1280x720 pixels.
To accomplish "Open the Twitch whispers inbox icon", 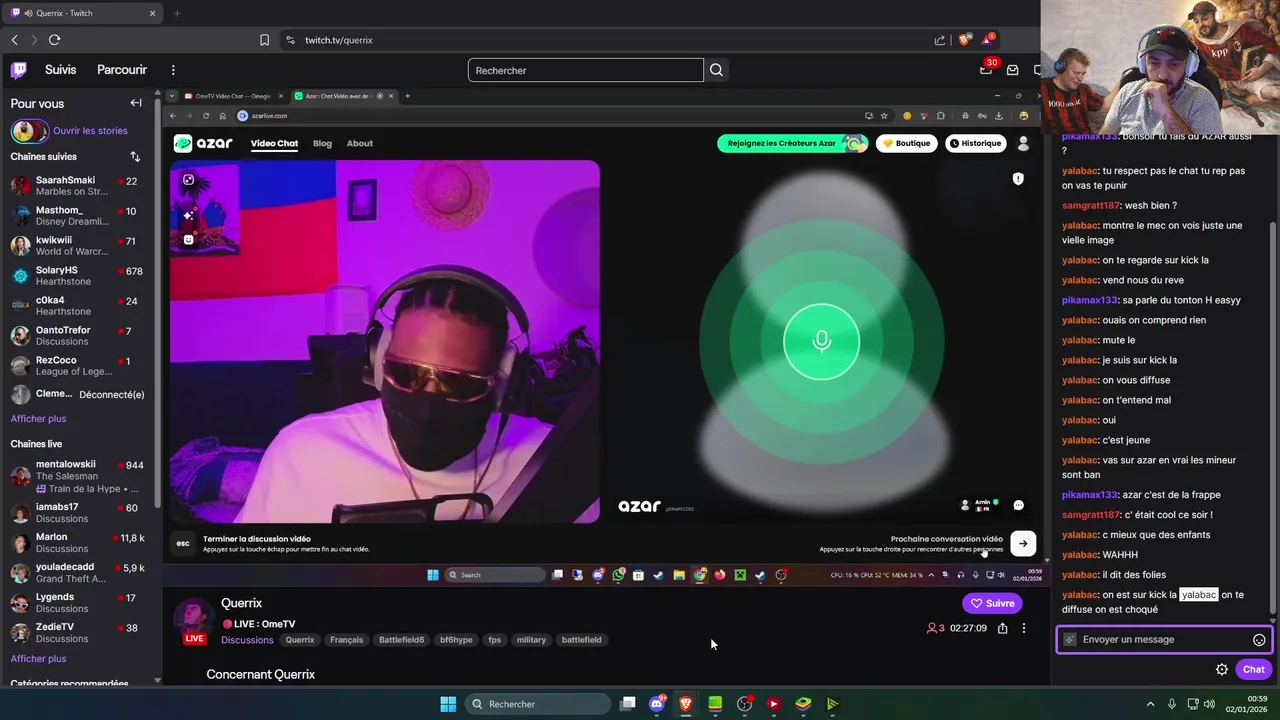I will coord(1013,70).
